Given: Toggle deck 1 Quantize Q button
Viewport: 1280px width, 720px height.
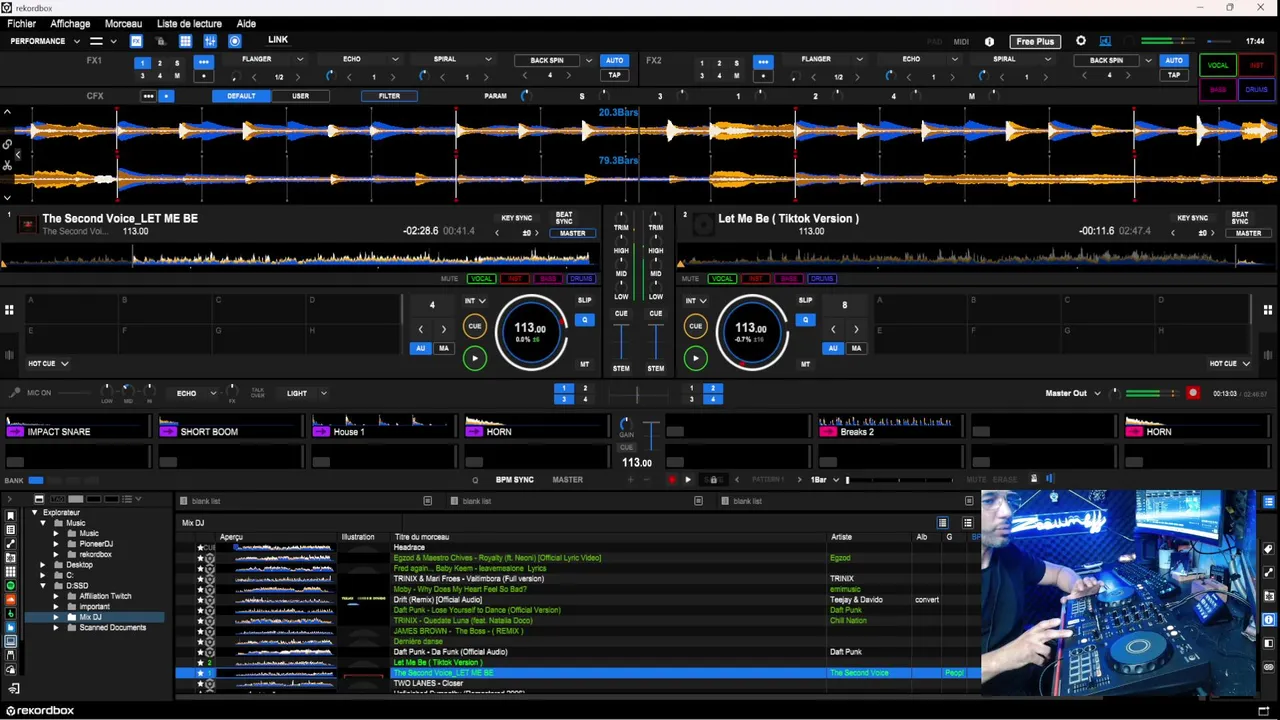Looking at the screenshot, I should [585, 320].
